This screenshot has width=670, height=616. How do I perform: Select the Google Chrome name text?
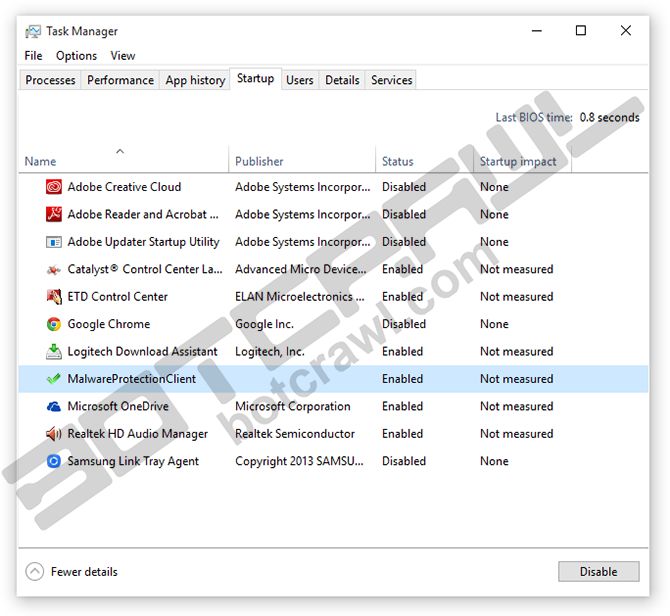click(x=109, y=324)
